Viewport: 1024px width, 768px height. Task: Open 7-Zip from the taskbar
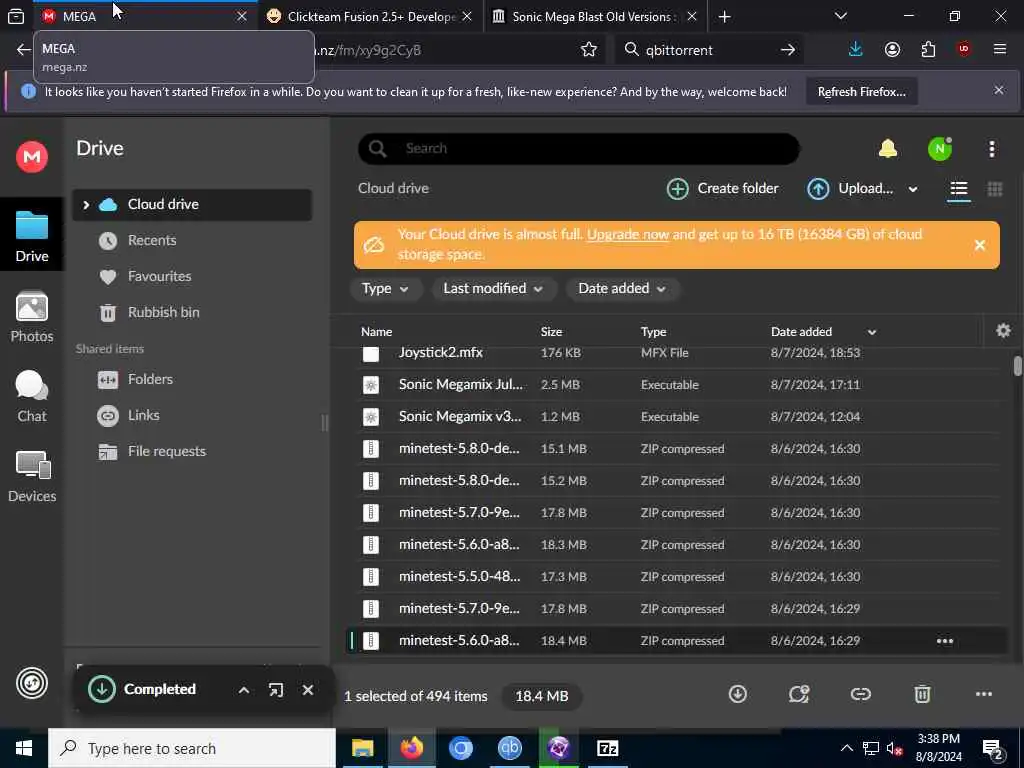point(607,748)
